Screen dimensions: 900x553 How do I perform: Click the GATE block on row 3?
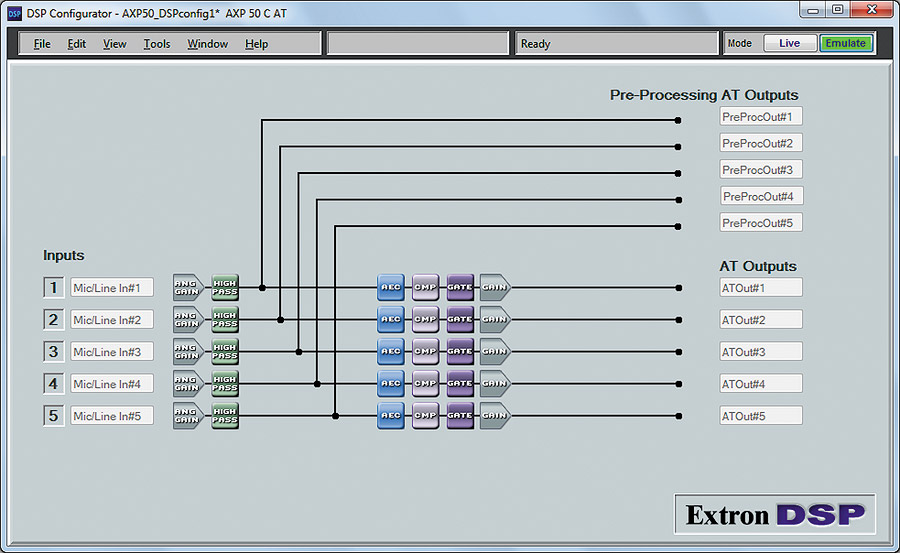pyautogui.click(x=460, y=352)
